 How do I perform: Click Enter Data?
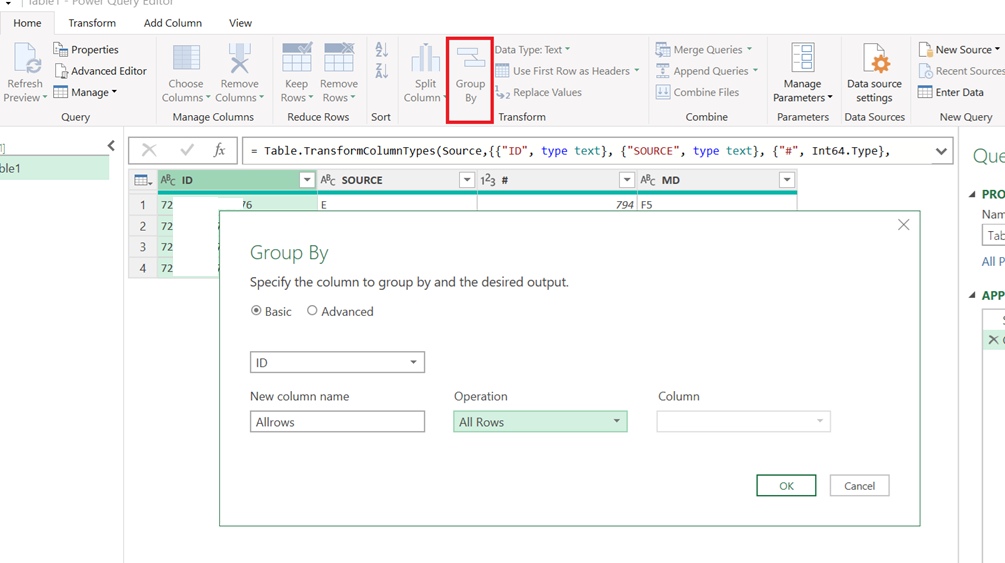[x=951, y=92]
